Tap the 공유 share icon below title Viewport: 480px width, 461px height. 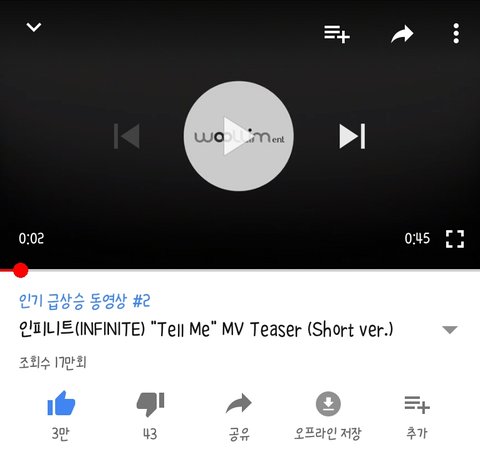239,403
